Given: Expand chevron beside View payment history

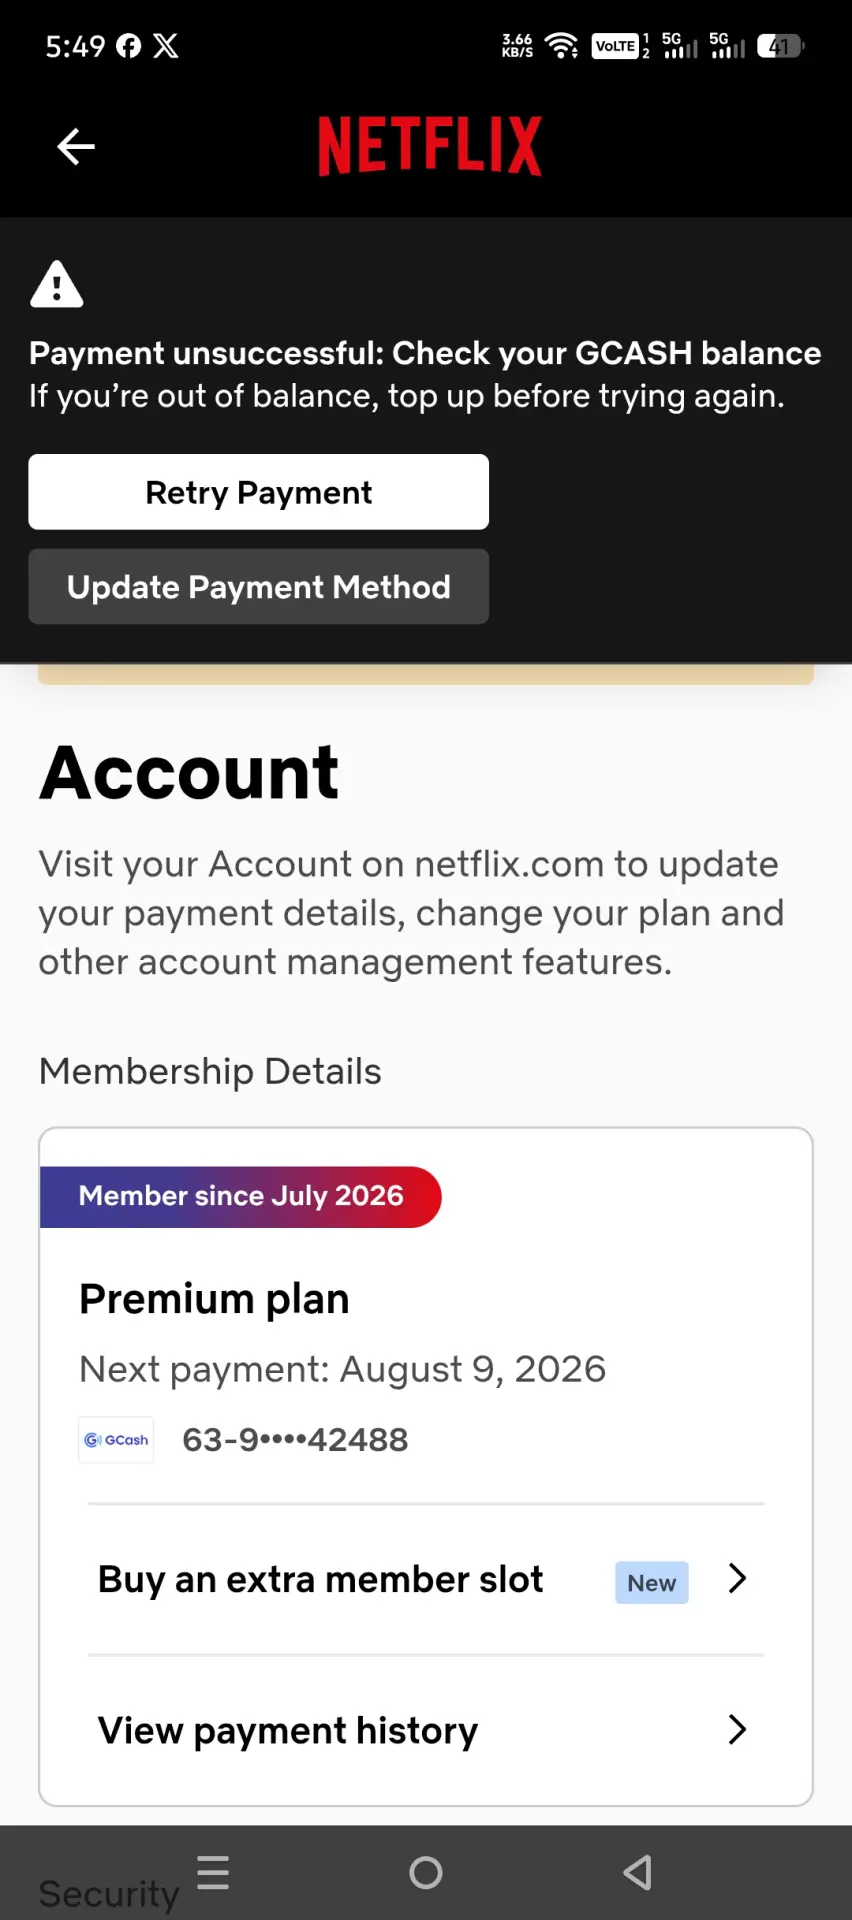Looking at the screenshot, I should pyautogui.click(x=737, y=1730).
